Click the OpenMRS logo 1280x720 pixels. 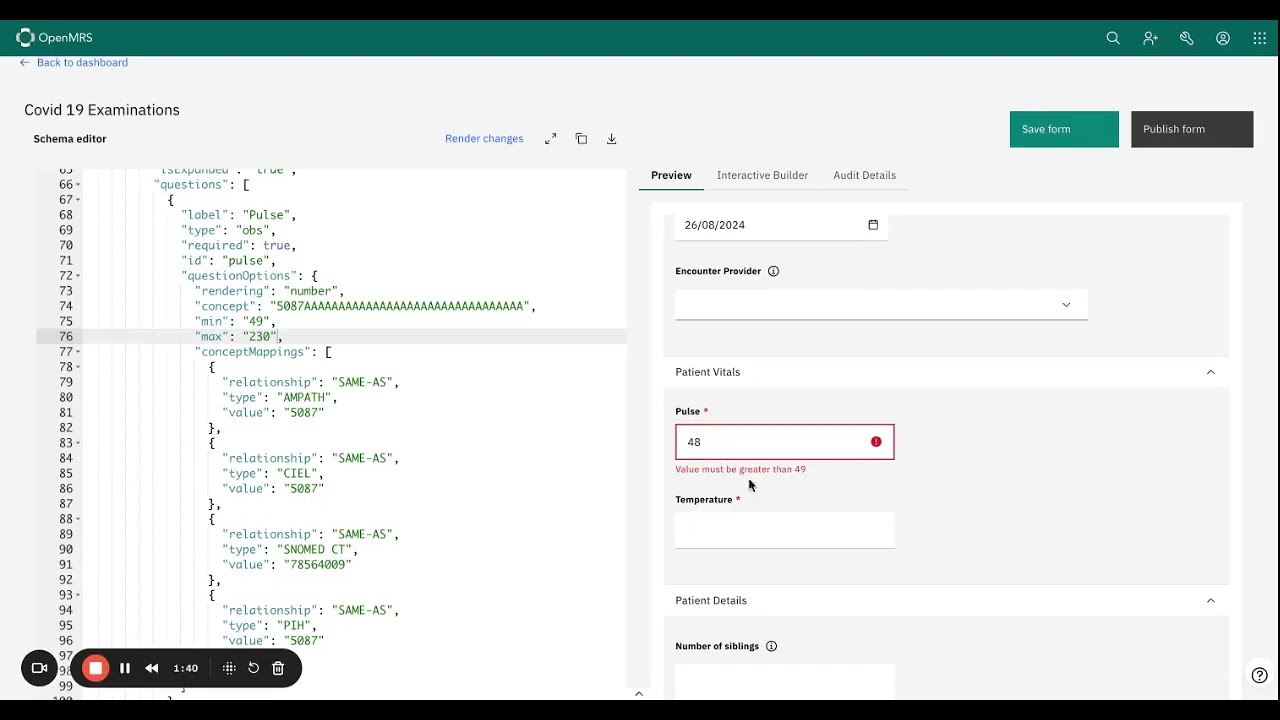coord(54,38)
